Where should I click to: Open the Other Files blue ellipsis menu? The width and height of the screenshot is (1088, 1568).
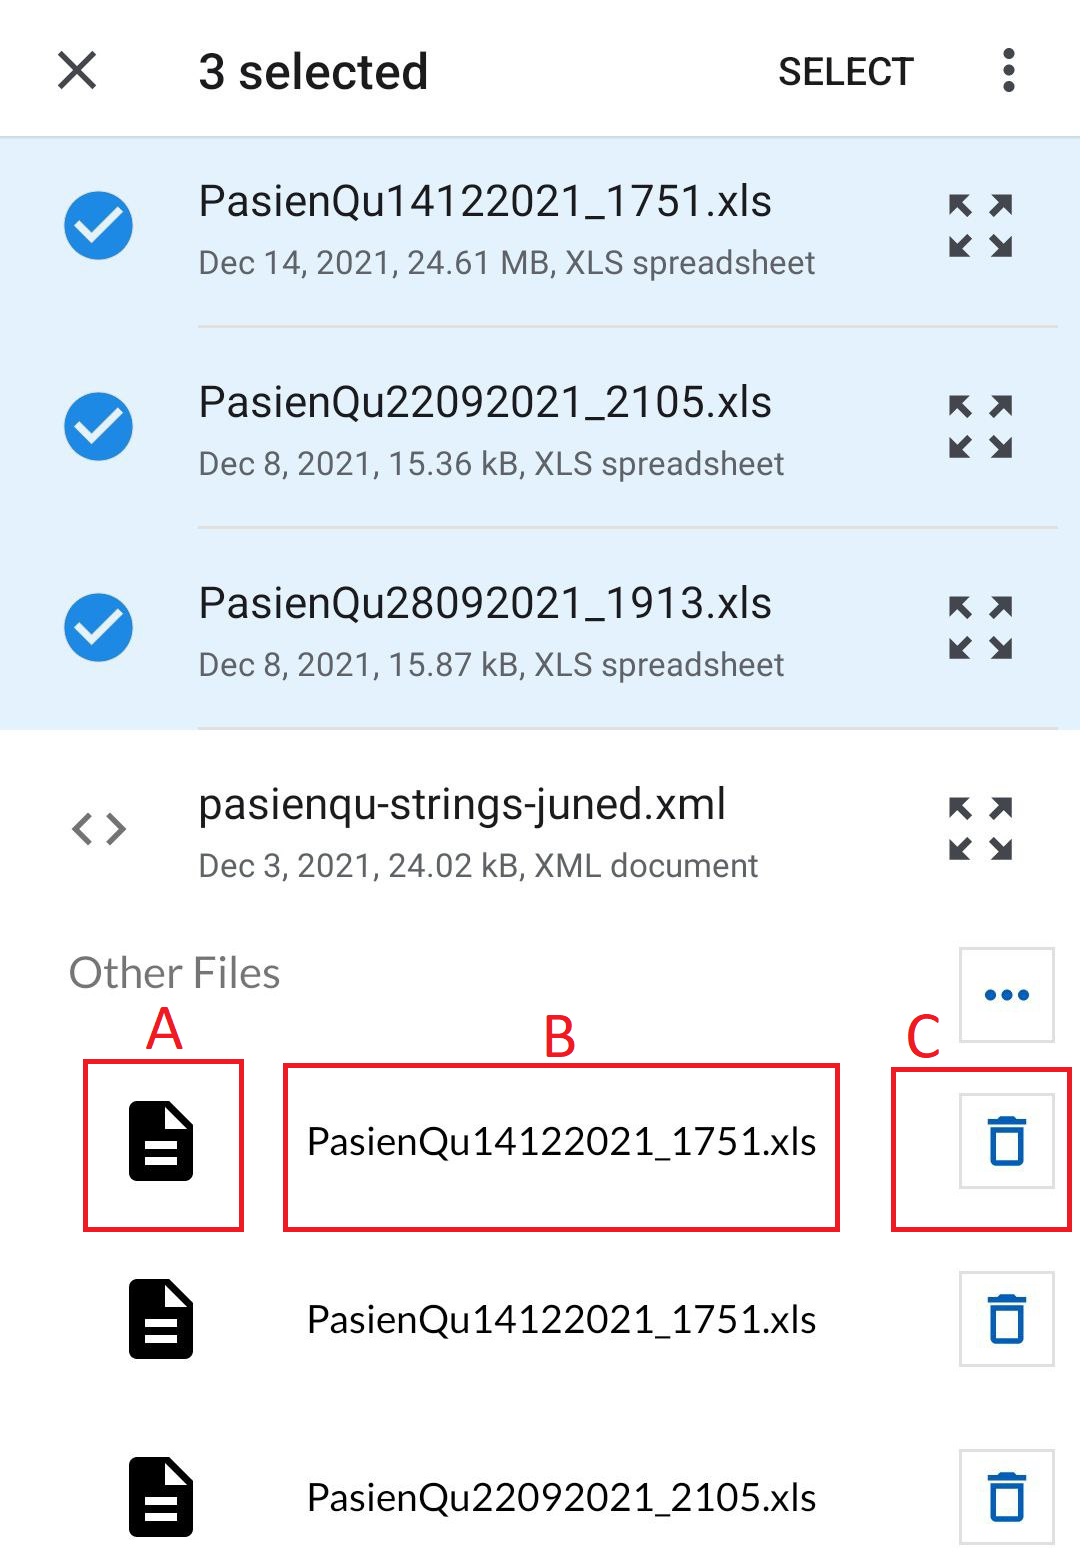click(1006, 995)
